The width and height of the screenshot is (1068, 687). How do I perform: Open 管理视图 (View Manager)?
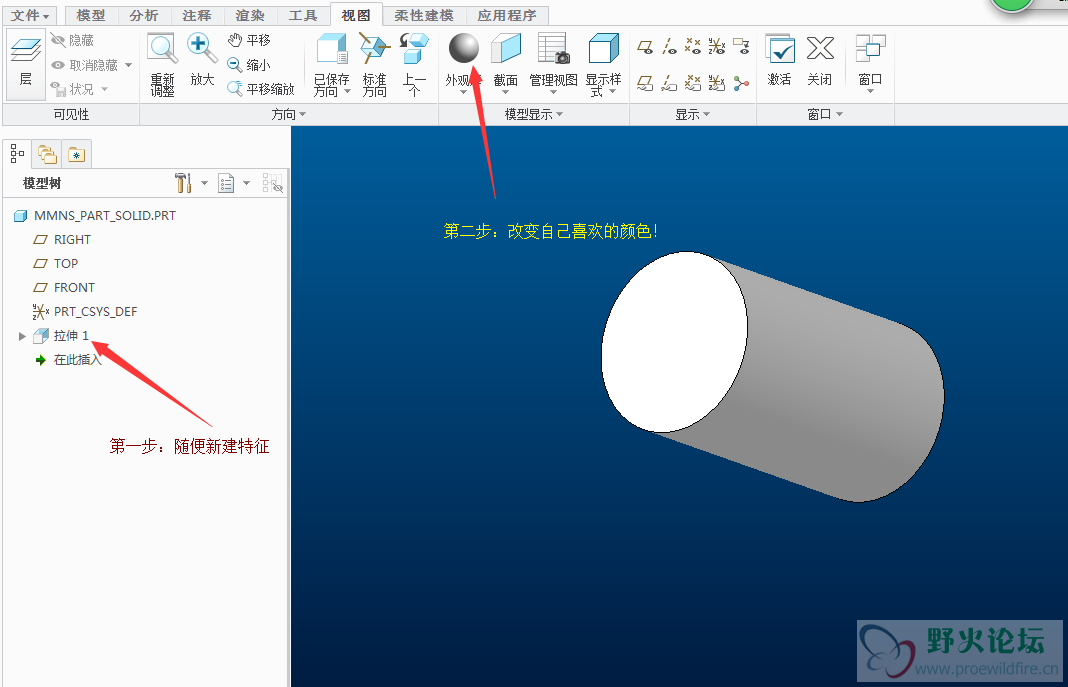(x=553, y=49)
